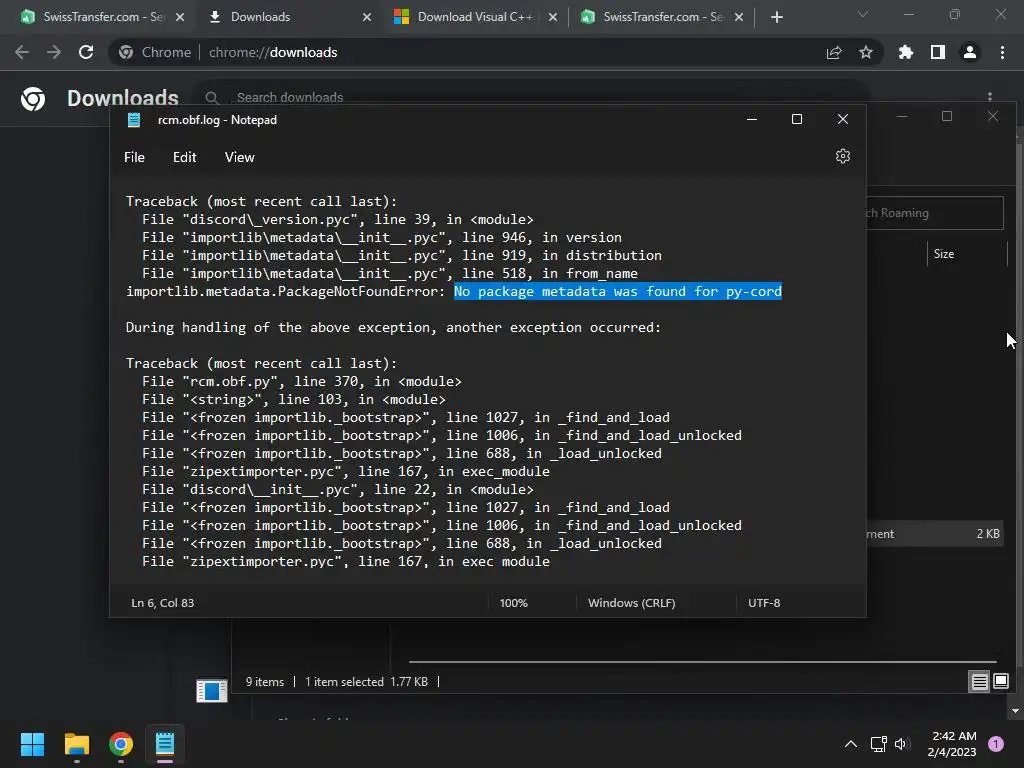Go forward in Chrome

(x=54, y=52)
